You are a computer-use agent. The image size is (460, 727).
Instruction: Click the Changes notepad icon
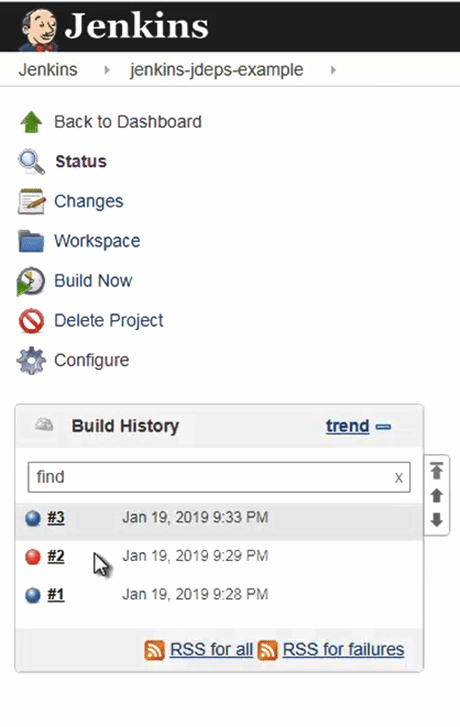point(32,201)
